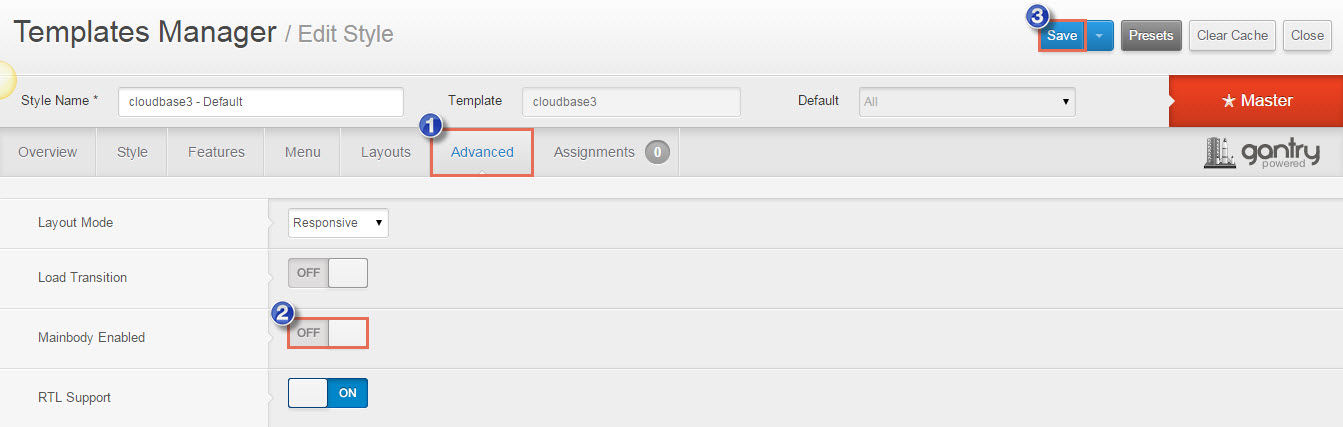Select the Overview tab
Screen dimensions: 1343x427
point(47,152)
